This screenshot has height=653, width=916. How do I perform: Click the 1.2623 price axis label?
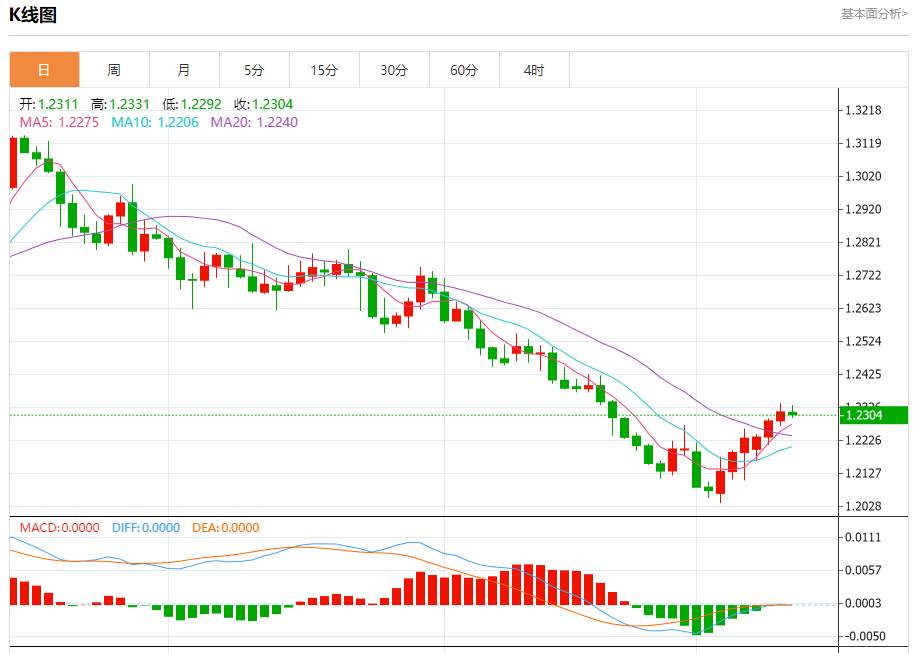point(863,308)
